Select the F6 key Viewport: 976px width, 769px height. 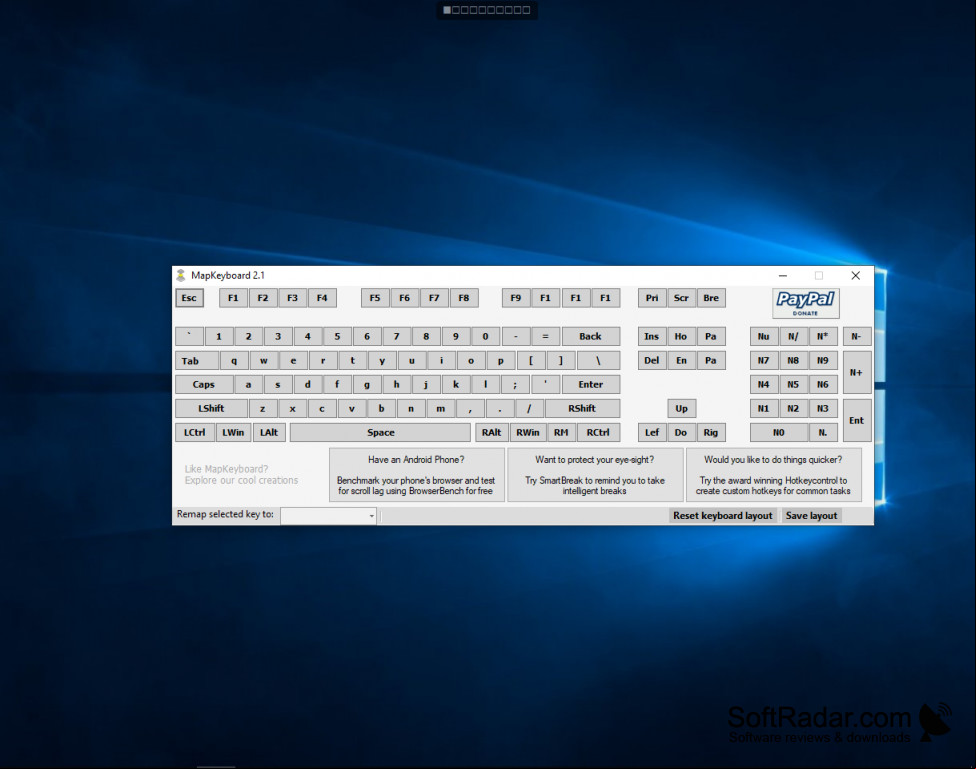tap(405, 298)
